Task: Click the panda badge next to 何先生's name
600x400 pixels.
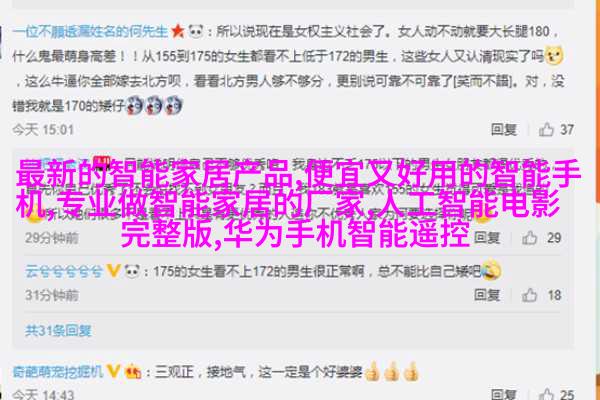Action: point(196,31)
